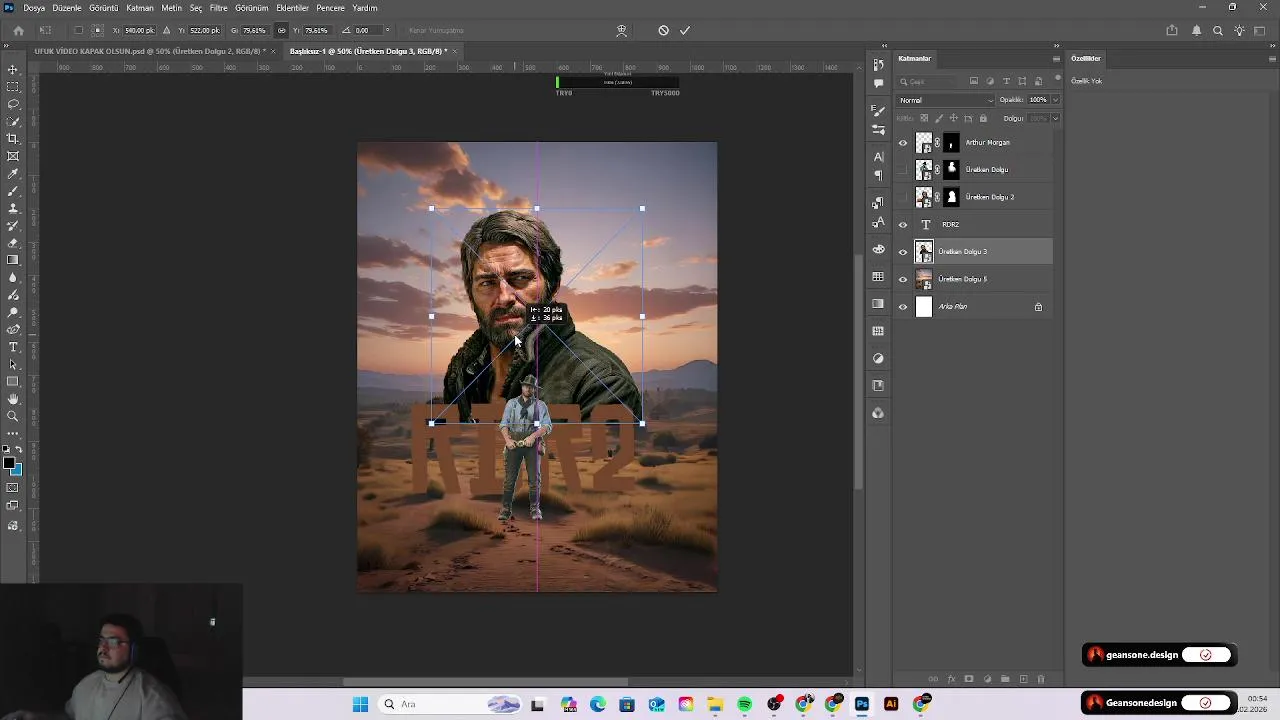The width and height of the screenshot is (1280, 720).
Task: Open the History panel icon
Action: click(878, 65)
